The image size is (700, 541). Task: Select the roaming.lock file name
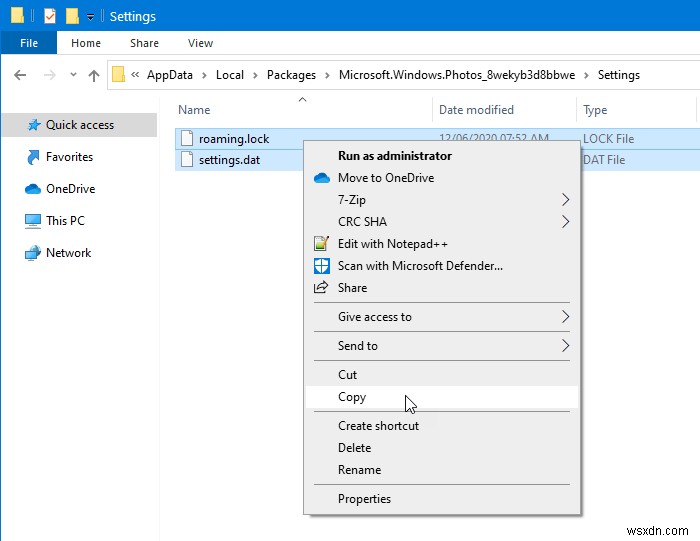[x=234, y=139]
